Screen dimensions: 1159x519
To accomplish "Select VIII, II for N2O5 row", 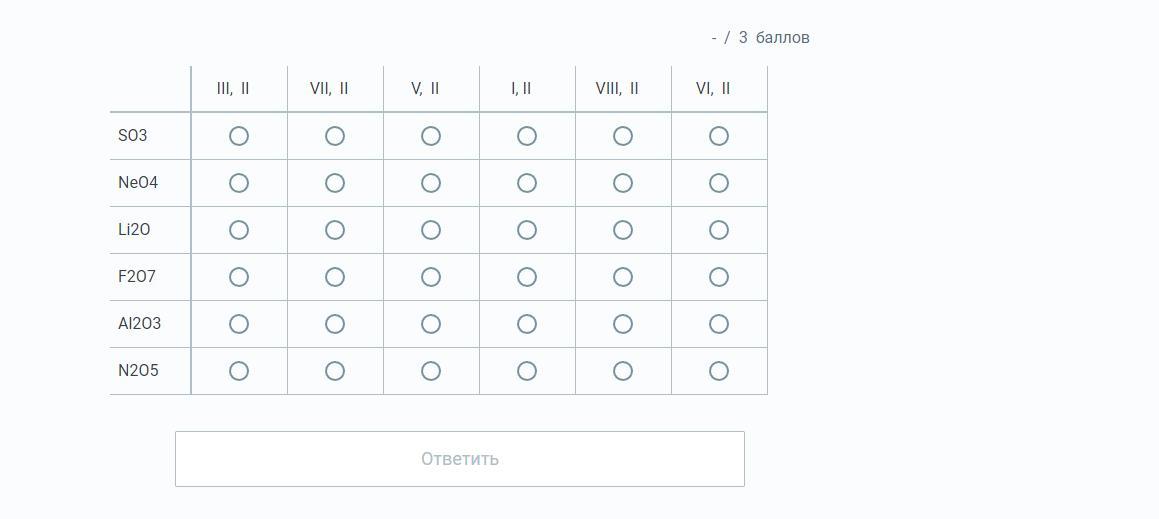I will coord(623,371).
